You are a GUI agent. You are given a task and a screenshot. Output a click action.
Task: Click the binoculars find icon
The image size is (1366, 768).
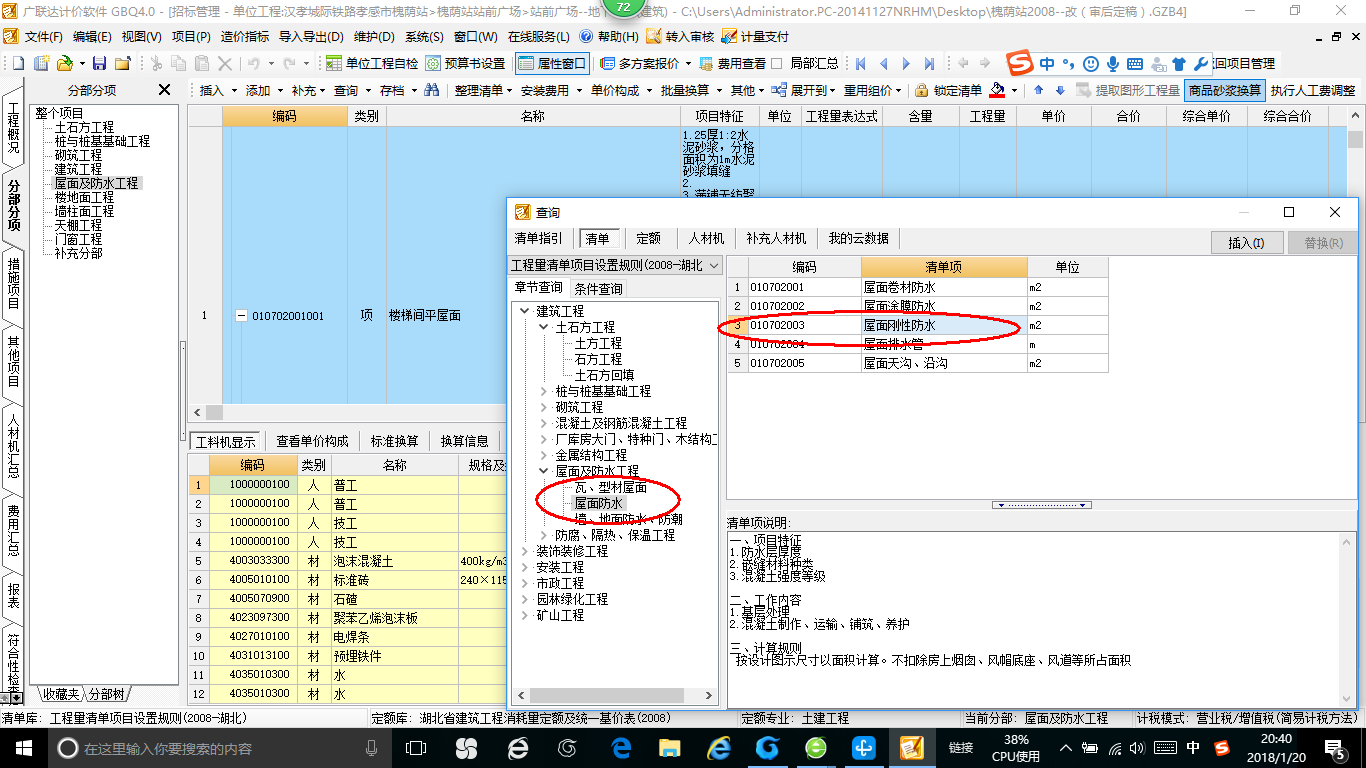pyautogui.click(x=431, y=90)
